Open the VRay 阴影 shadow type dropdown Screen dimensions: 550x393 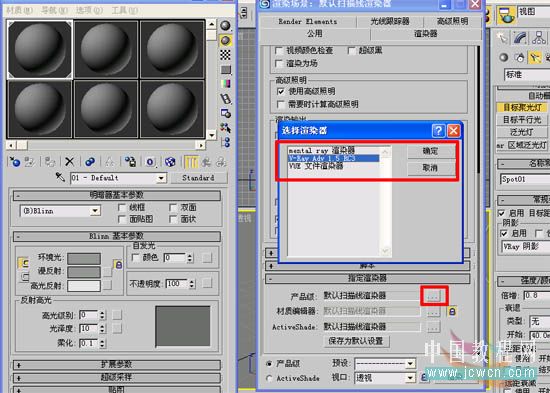tap(525, 247)
